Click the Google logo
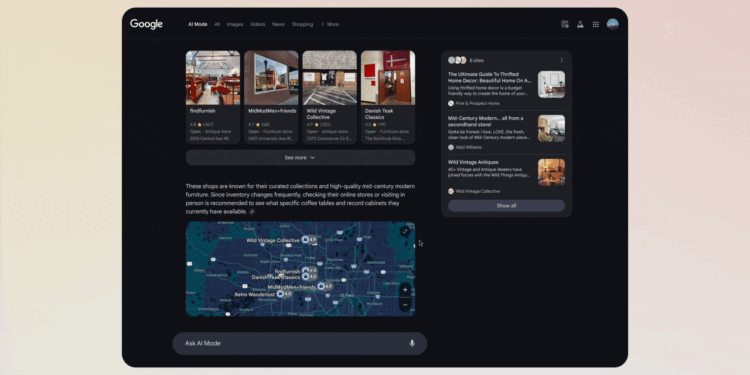The width and height of the screenshot is (750, 375). 146,24
